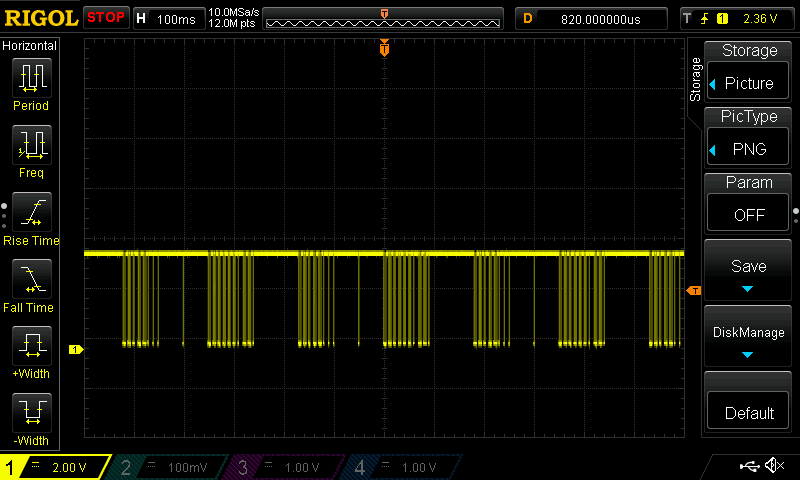
Task: Click the trigger source channel 1 badge
Action: click(722, 19)
